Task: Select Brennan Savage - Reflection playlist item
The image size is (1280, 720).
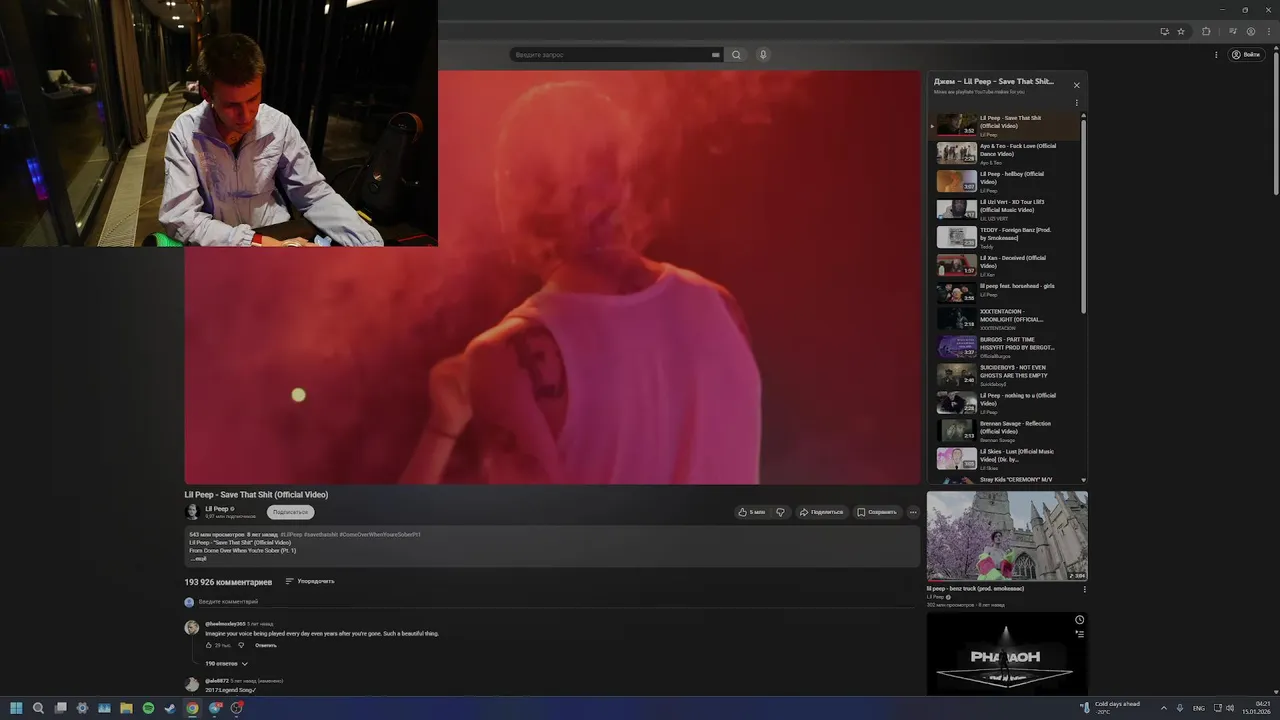Action: coord(1006,431)
